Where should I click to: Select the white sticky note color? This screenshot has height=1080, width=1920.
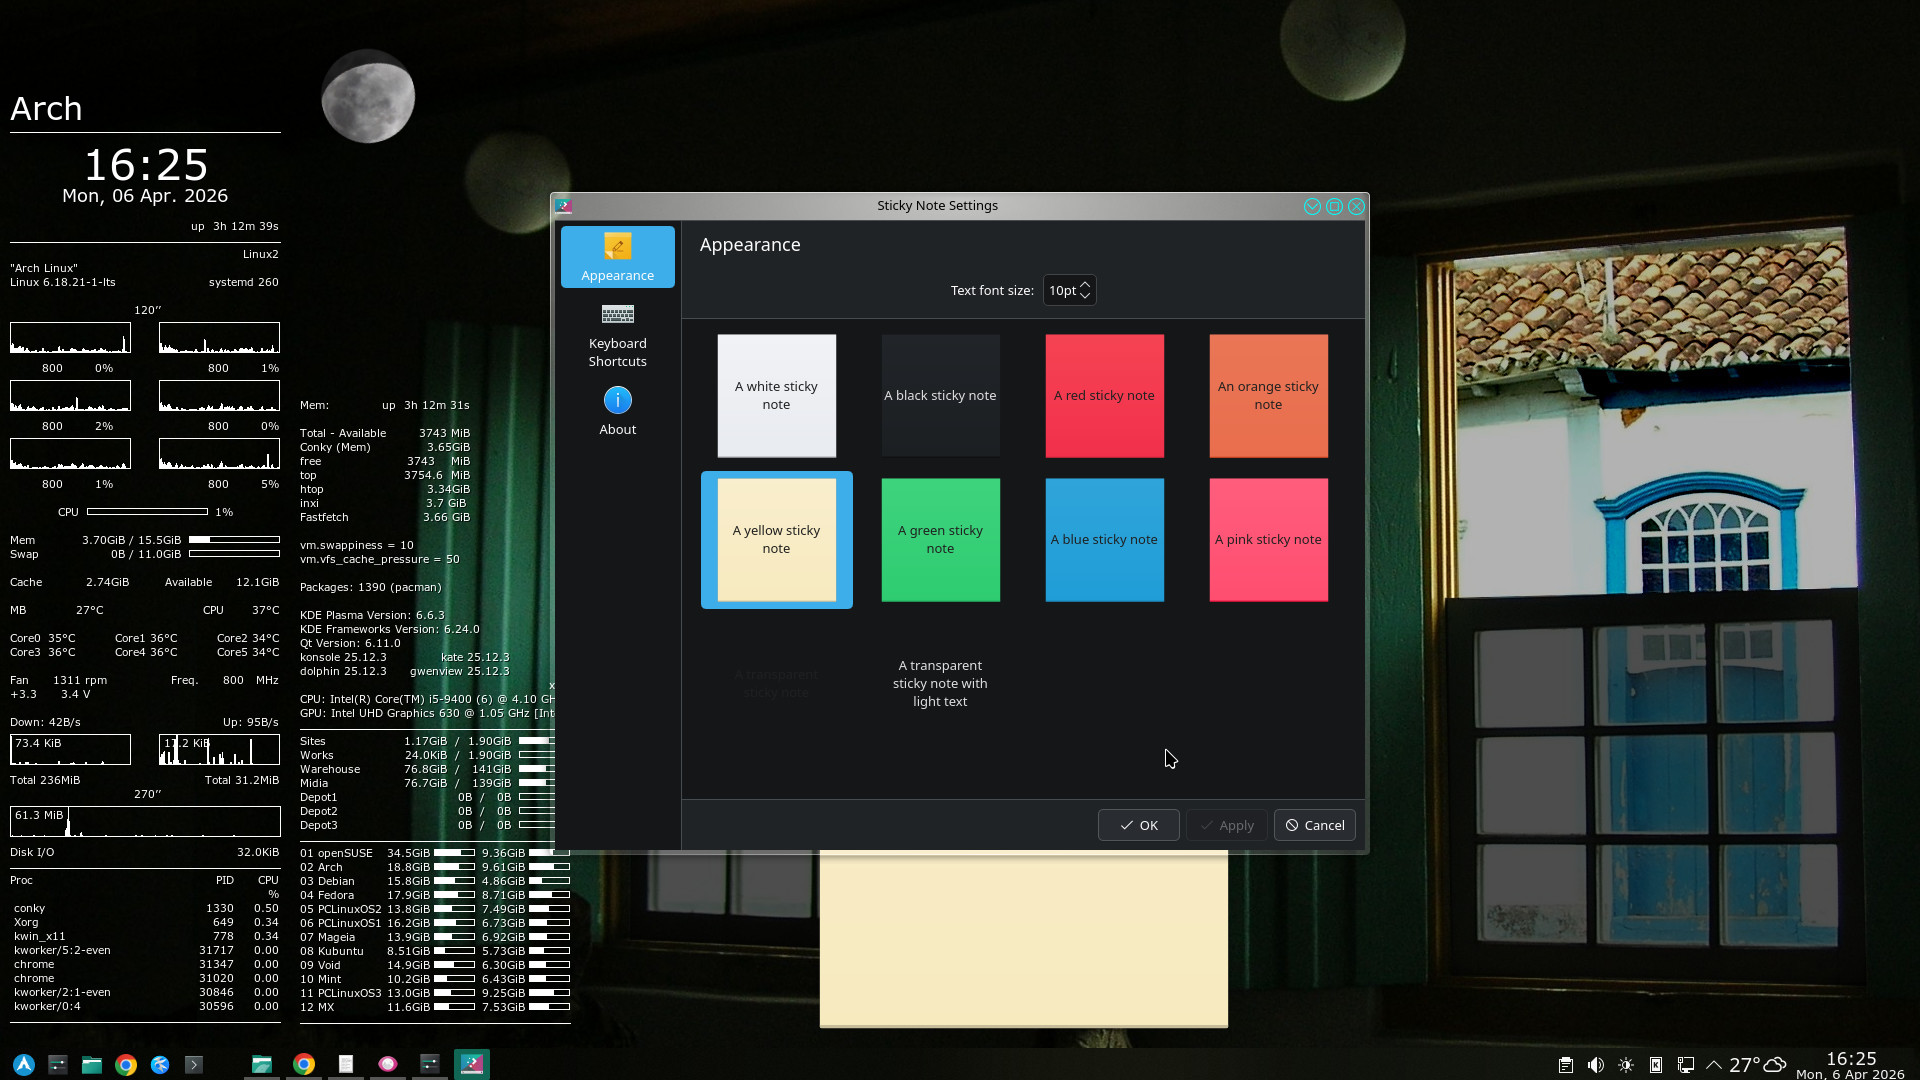coord(776,395)
